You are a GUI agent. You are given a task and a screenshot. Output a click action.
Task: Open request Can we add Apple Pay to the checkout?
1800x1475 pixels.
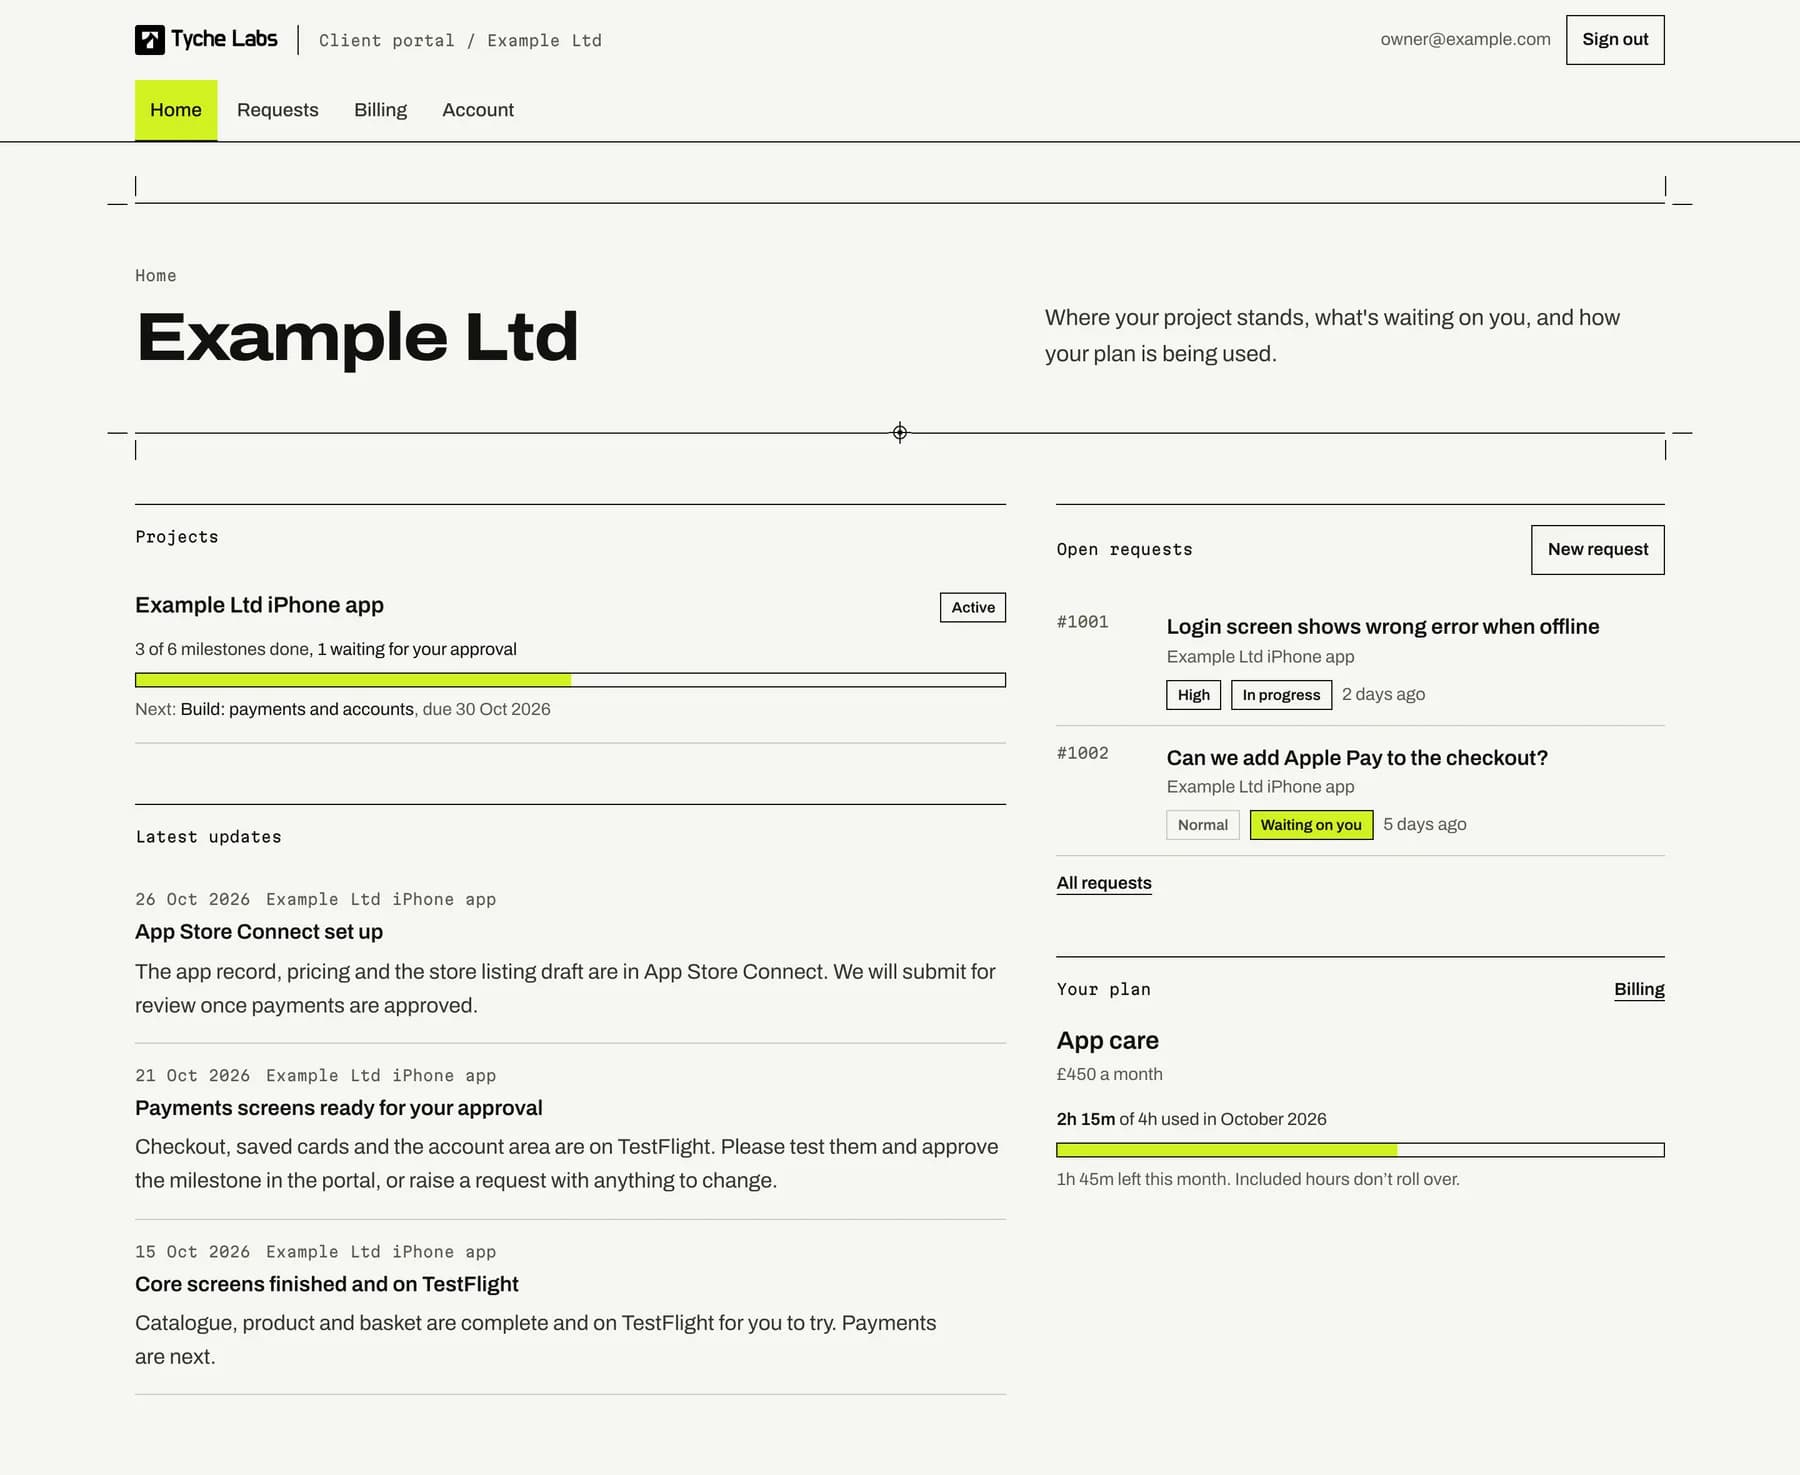(1357, 757)
